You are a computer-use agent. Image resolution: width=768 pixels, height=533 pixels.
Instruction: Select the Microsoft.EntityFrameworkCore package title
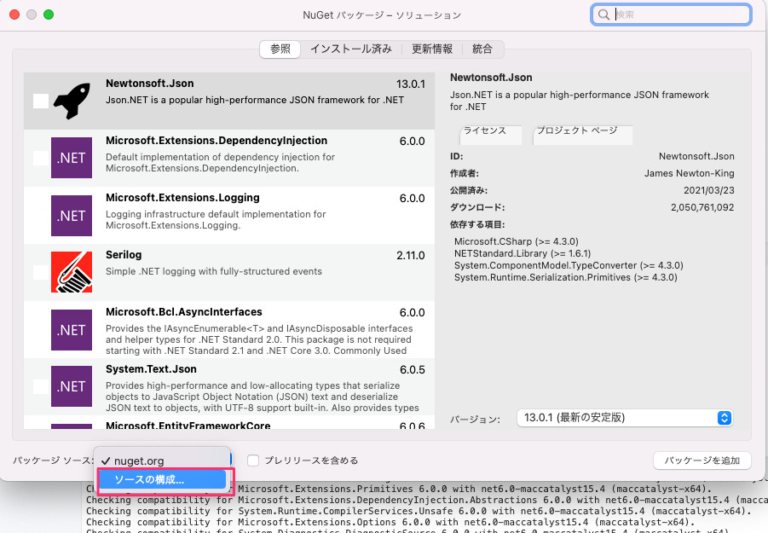coord(188,425)
